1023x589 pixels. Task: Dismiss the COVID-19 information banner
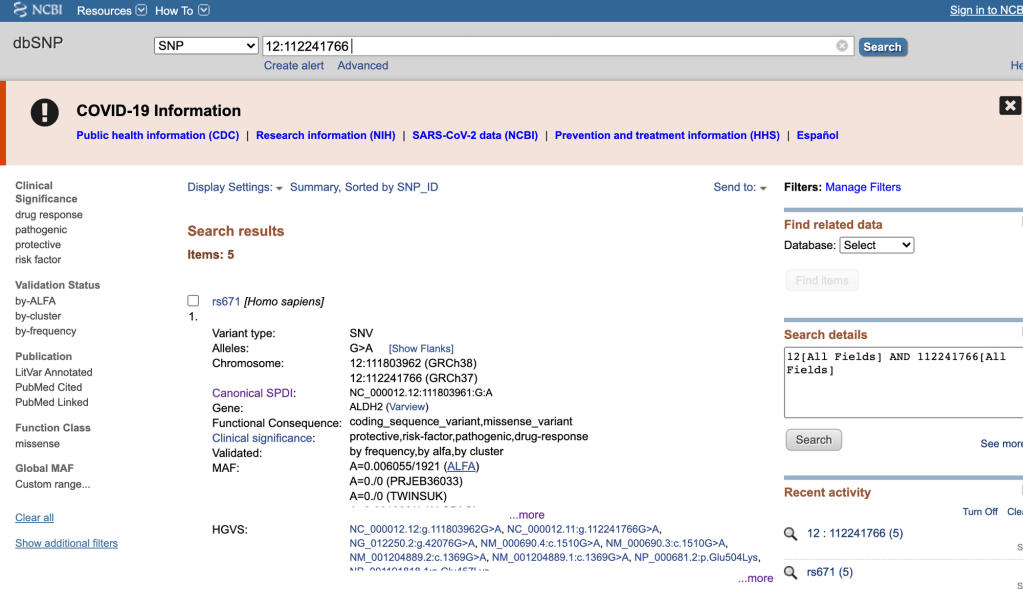tap(1009, 105)
